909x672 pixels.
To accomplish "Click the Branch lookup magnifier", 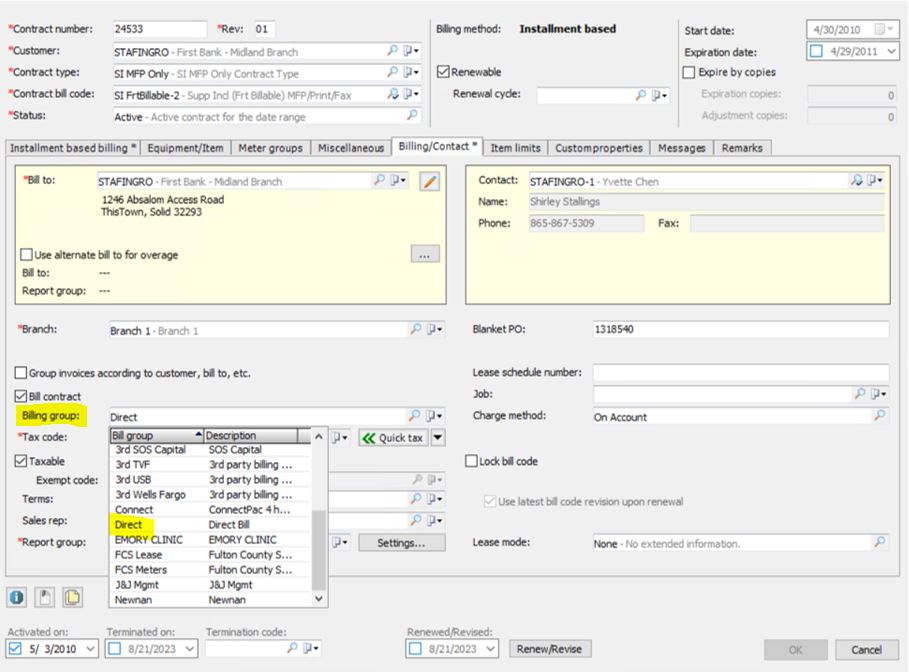I will click(416, 329).
